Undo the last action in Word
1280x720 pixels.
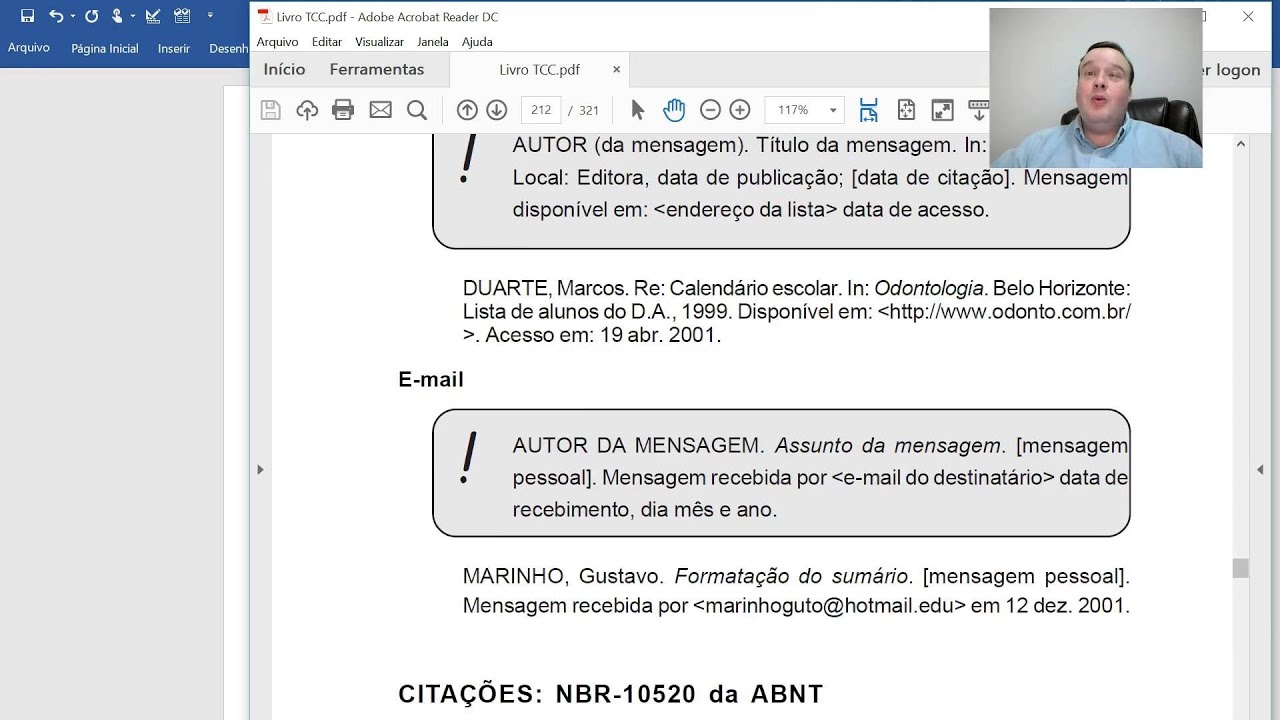point(56,16)
